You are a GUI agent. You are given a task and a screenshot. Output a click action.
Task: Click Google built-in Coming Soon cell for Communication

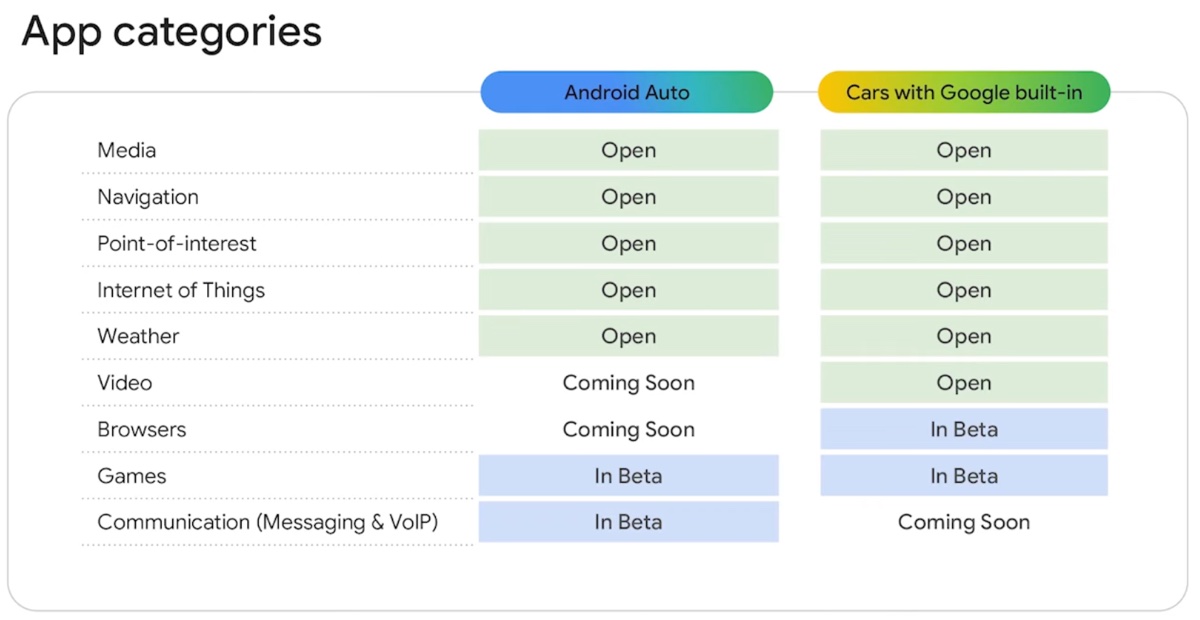pyautogui.click(x=964, y=522)
